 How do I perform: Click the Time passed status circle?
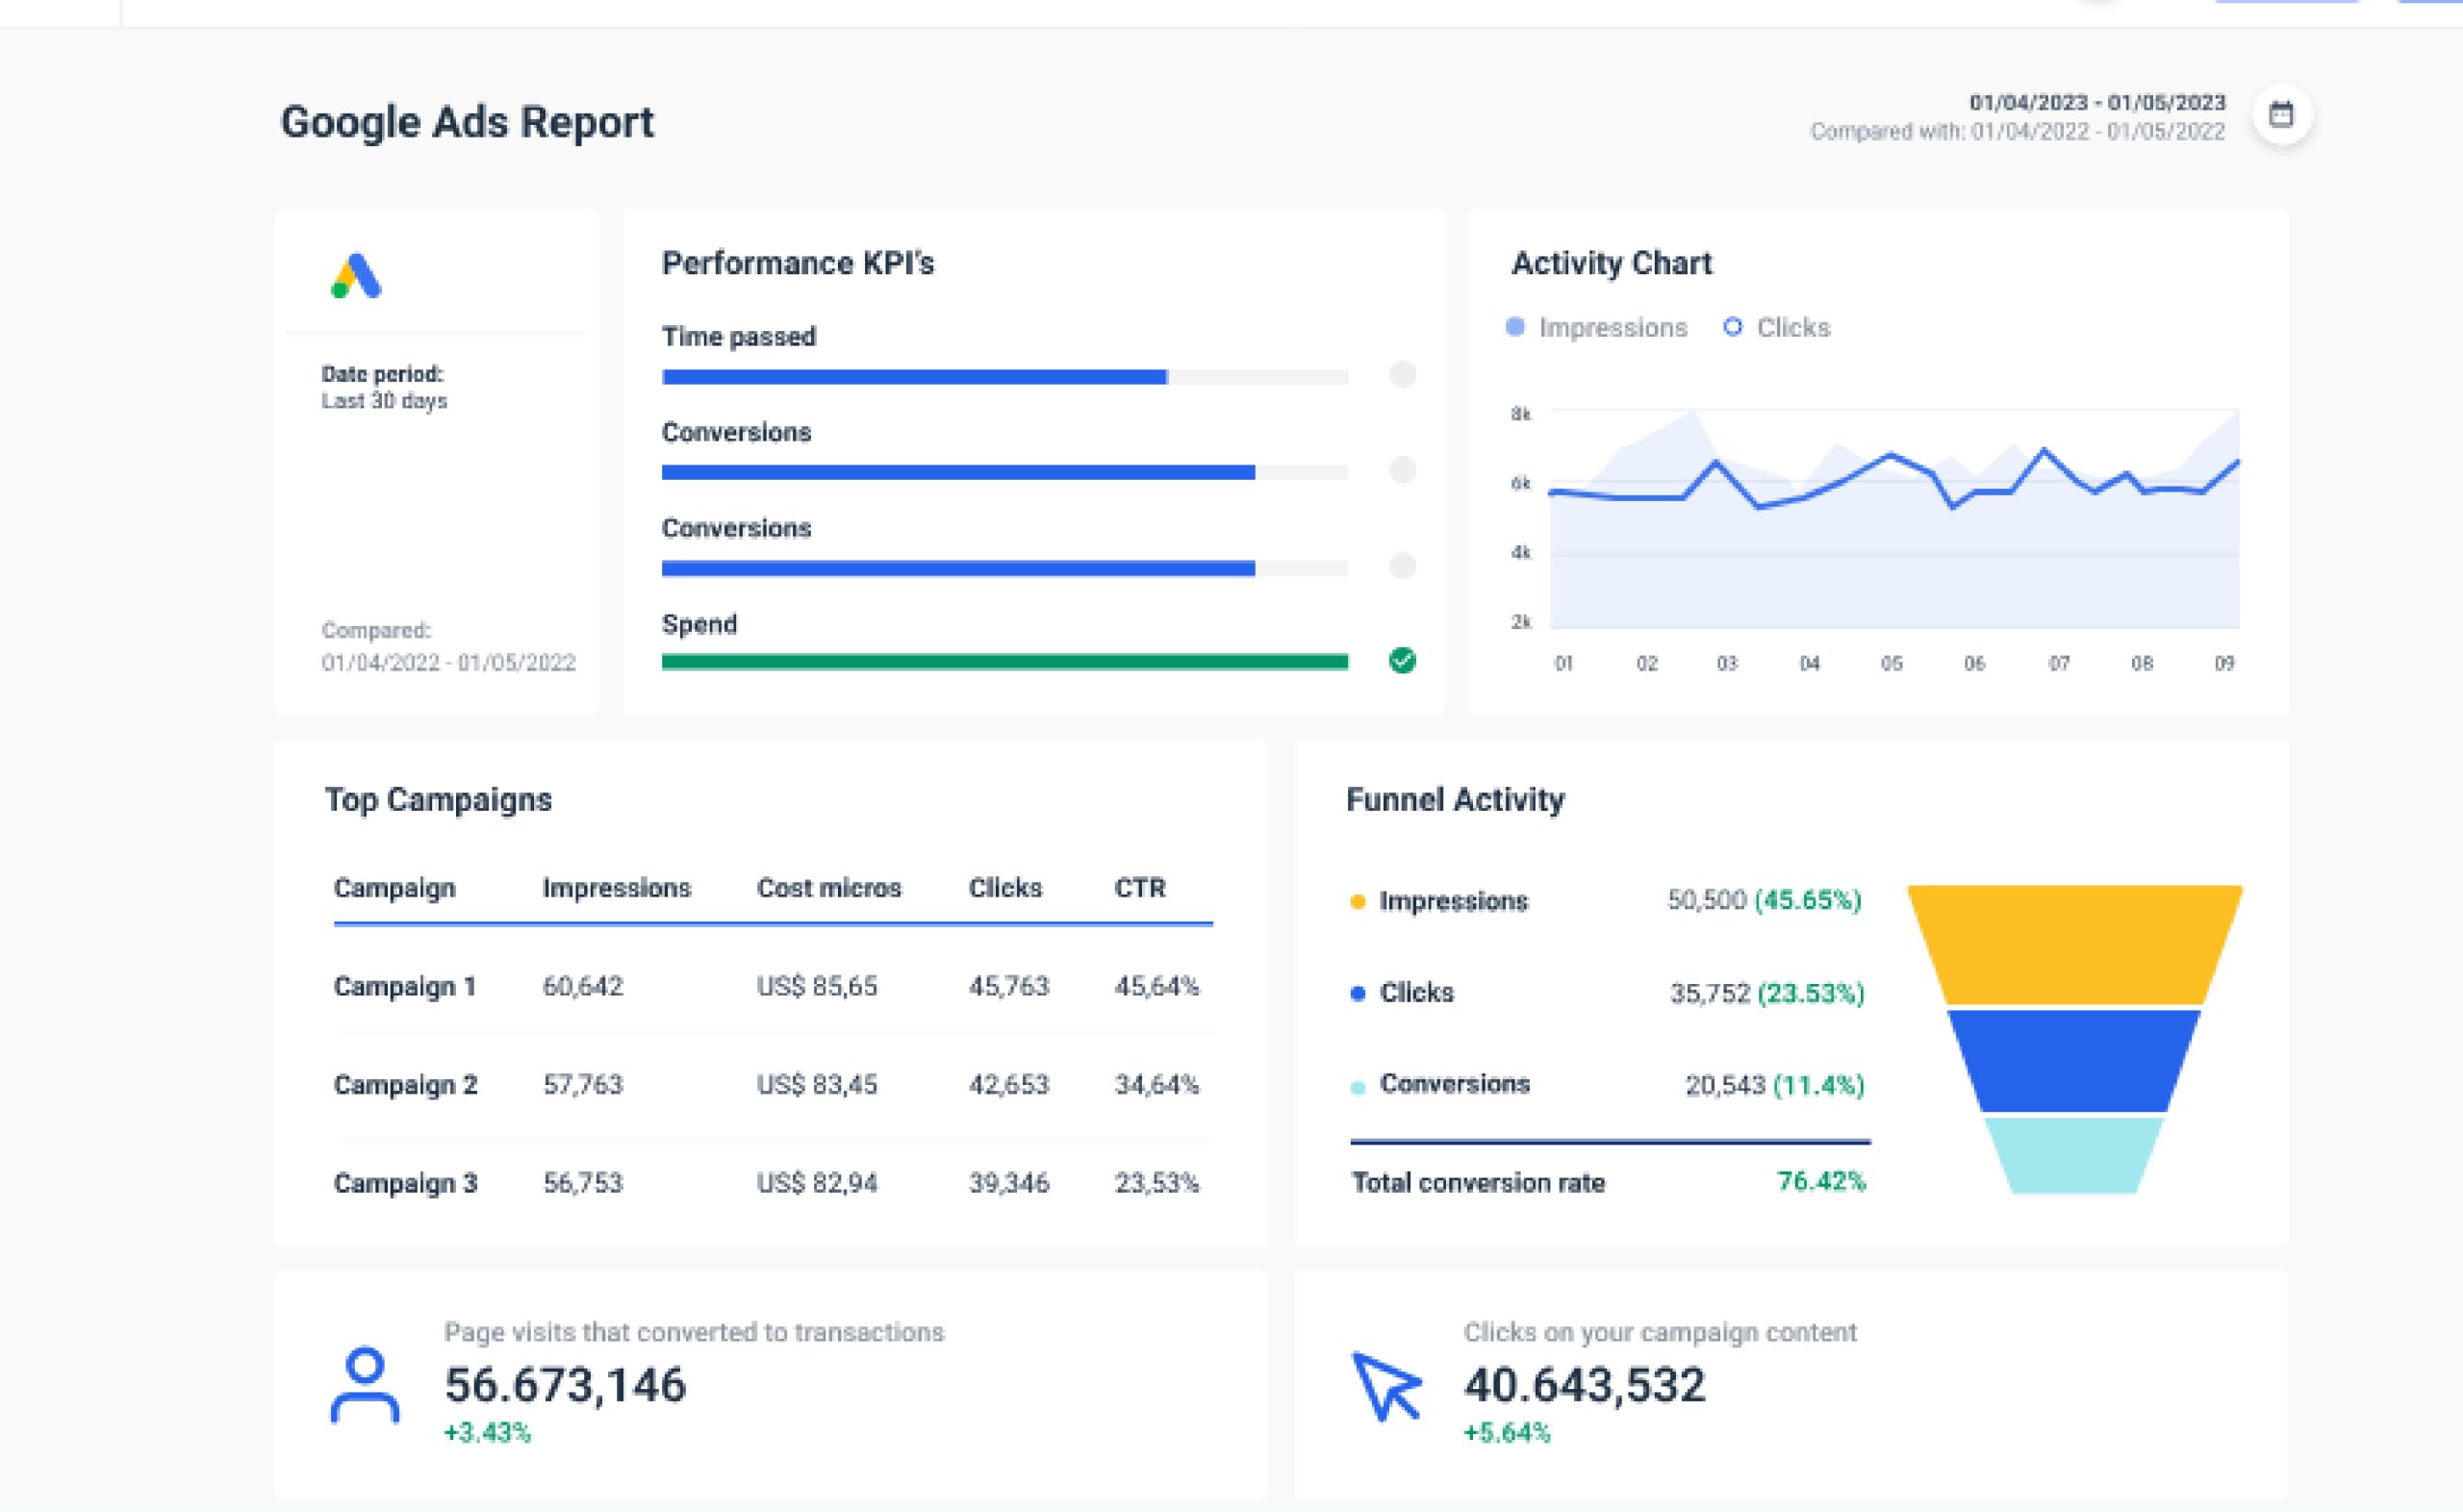pyautogui.click(x=1402, y=374)
